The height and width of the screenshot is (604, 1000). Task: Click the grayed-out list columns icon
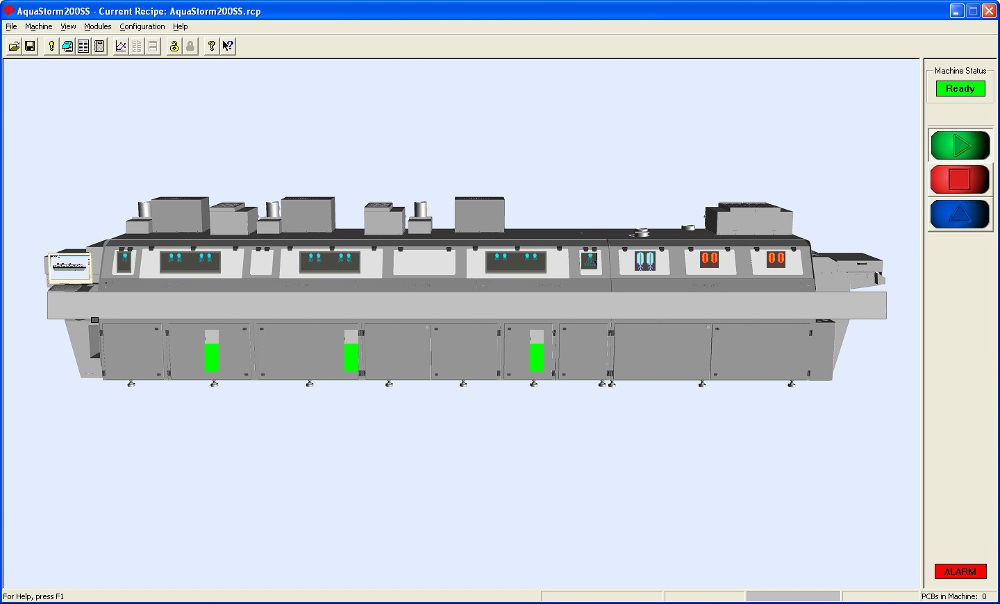tap(137, 46)
